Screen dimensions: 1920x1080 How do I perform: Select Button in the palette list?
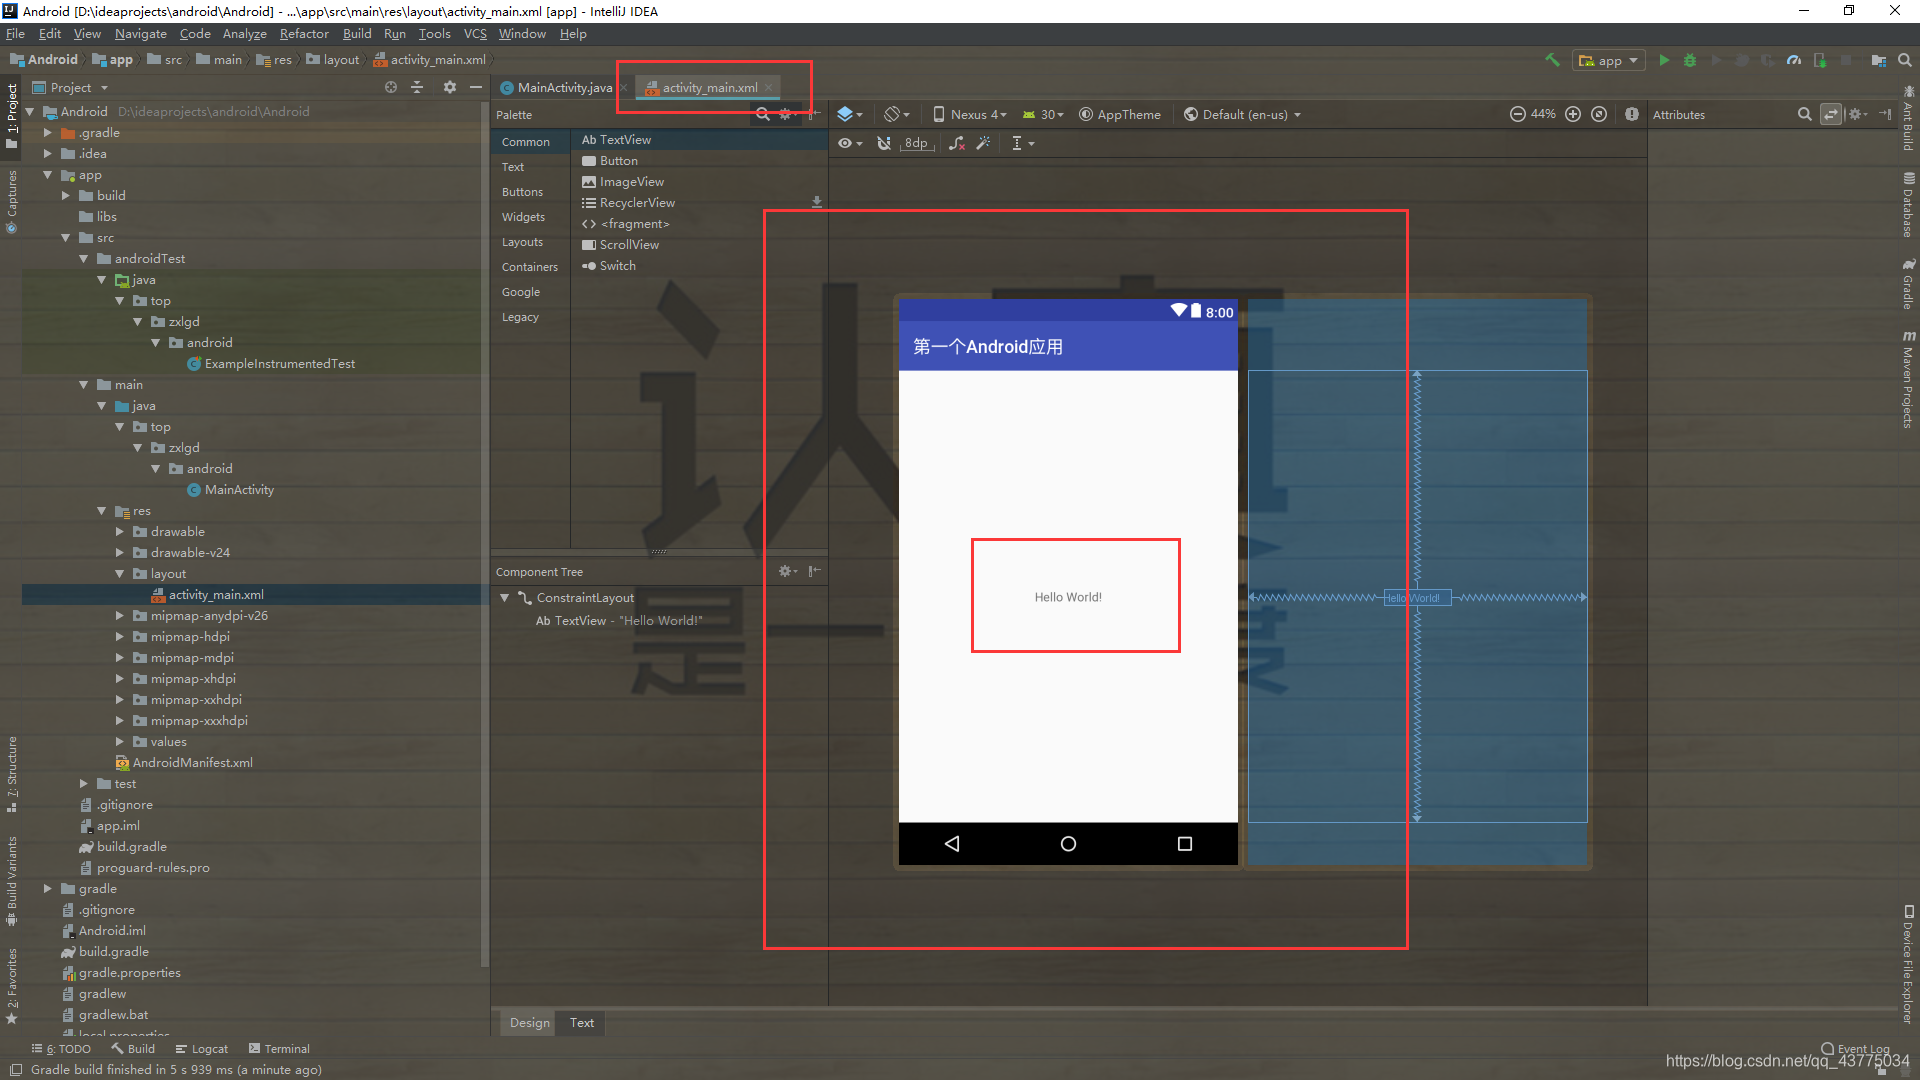618,161
